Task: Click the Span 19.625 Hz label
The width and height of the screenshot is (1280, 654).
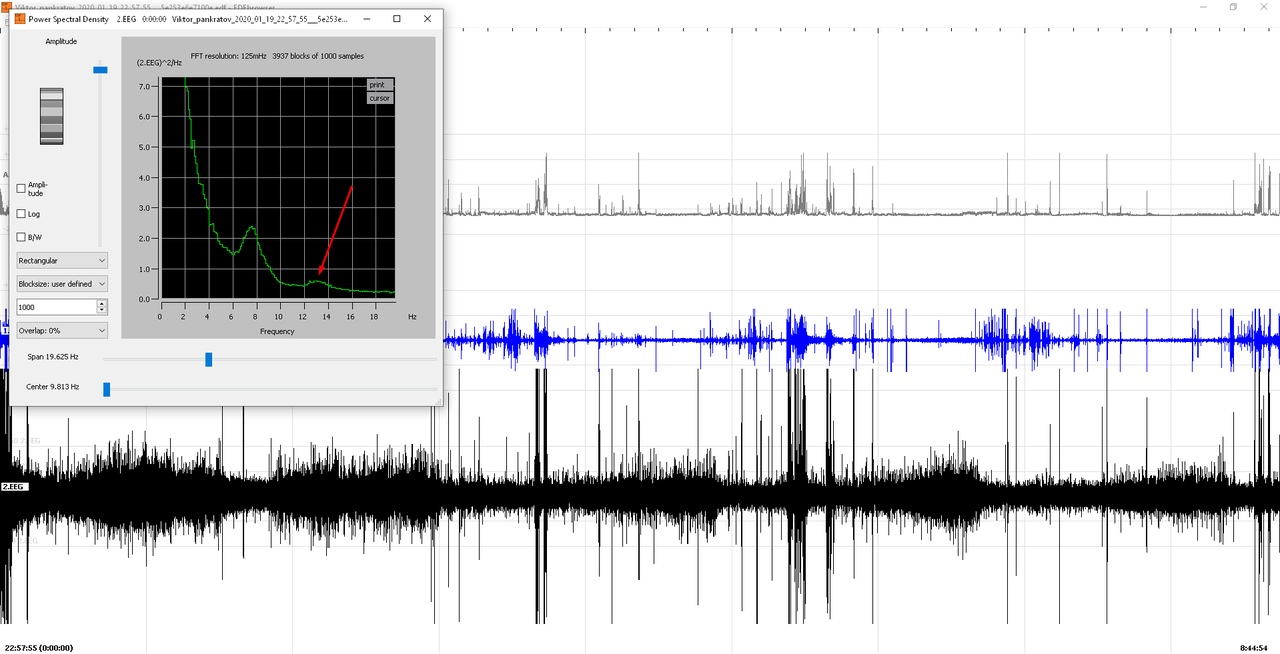Action: pos(53,356)
